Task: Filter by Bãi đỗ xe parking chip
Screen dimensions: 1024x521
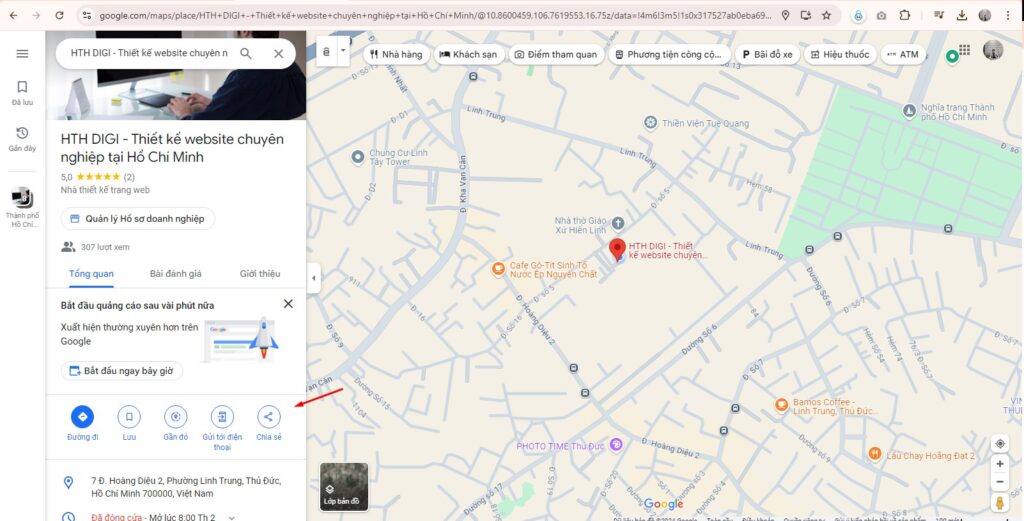Action: [x=767, y=54]
